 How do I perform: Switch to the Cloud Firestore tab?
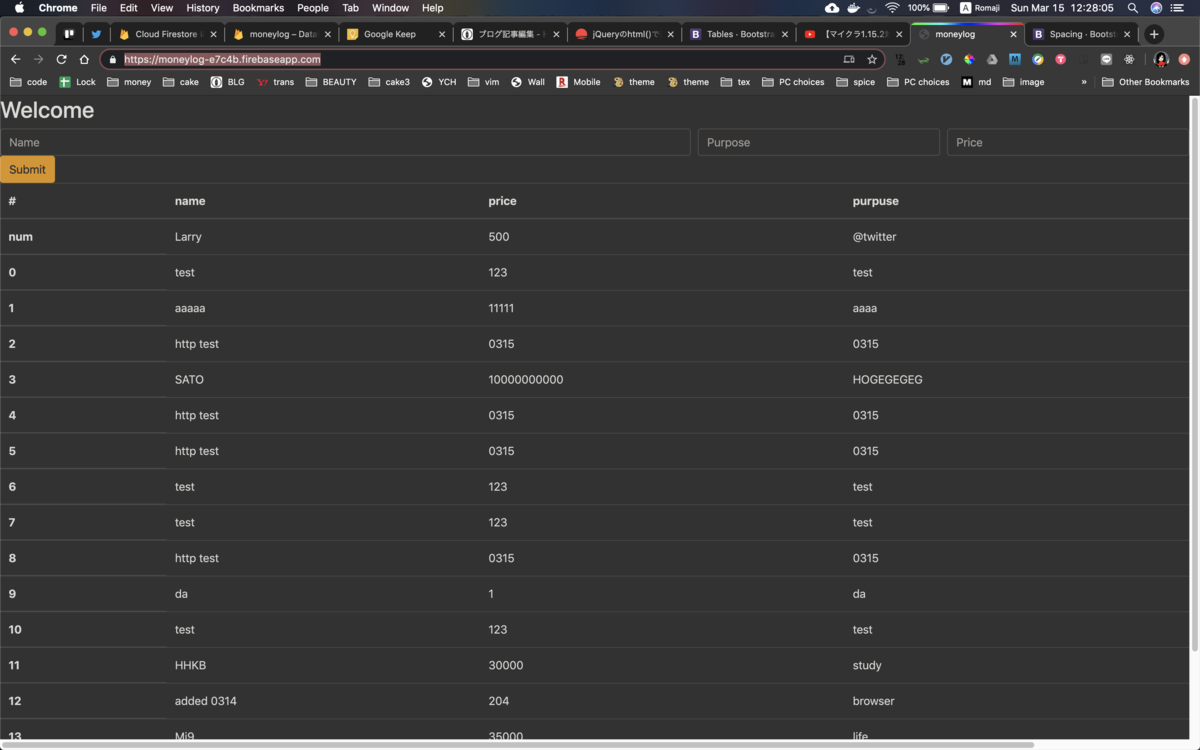pos(166,34)
